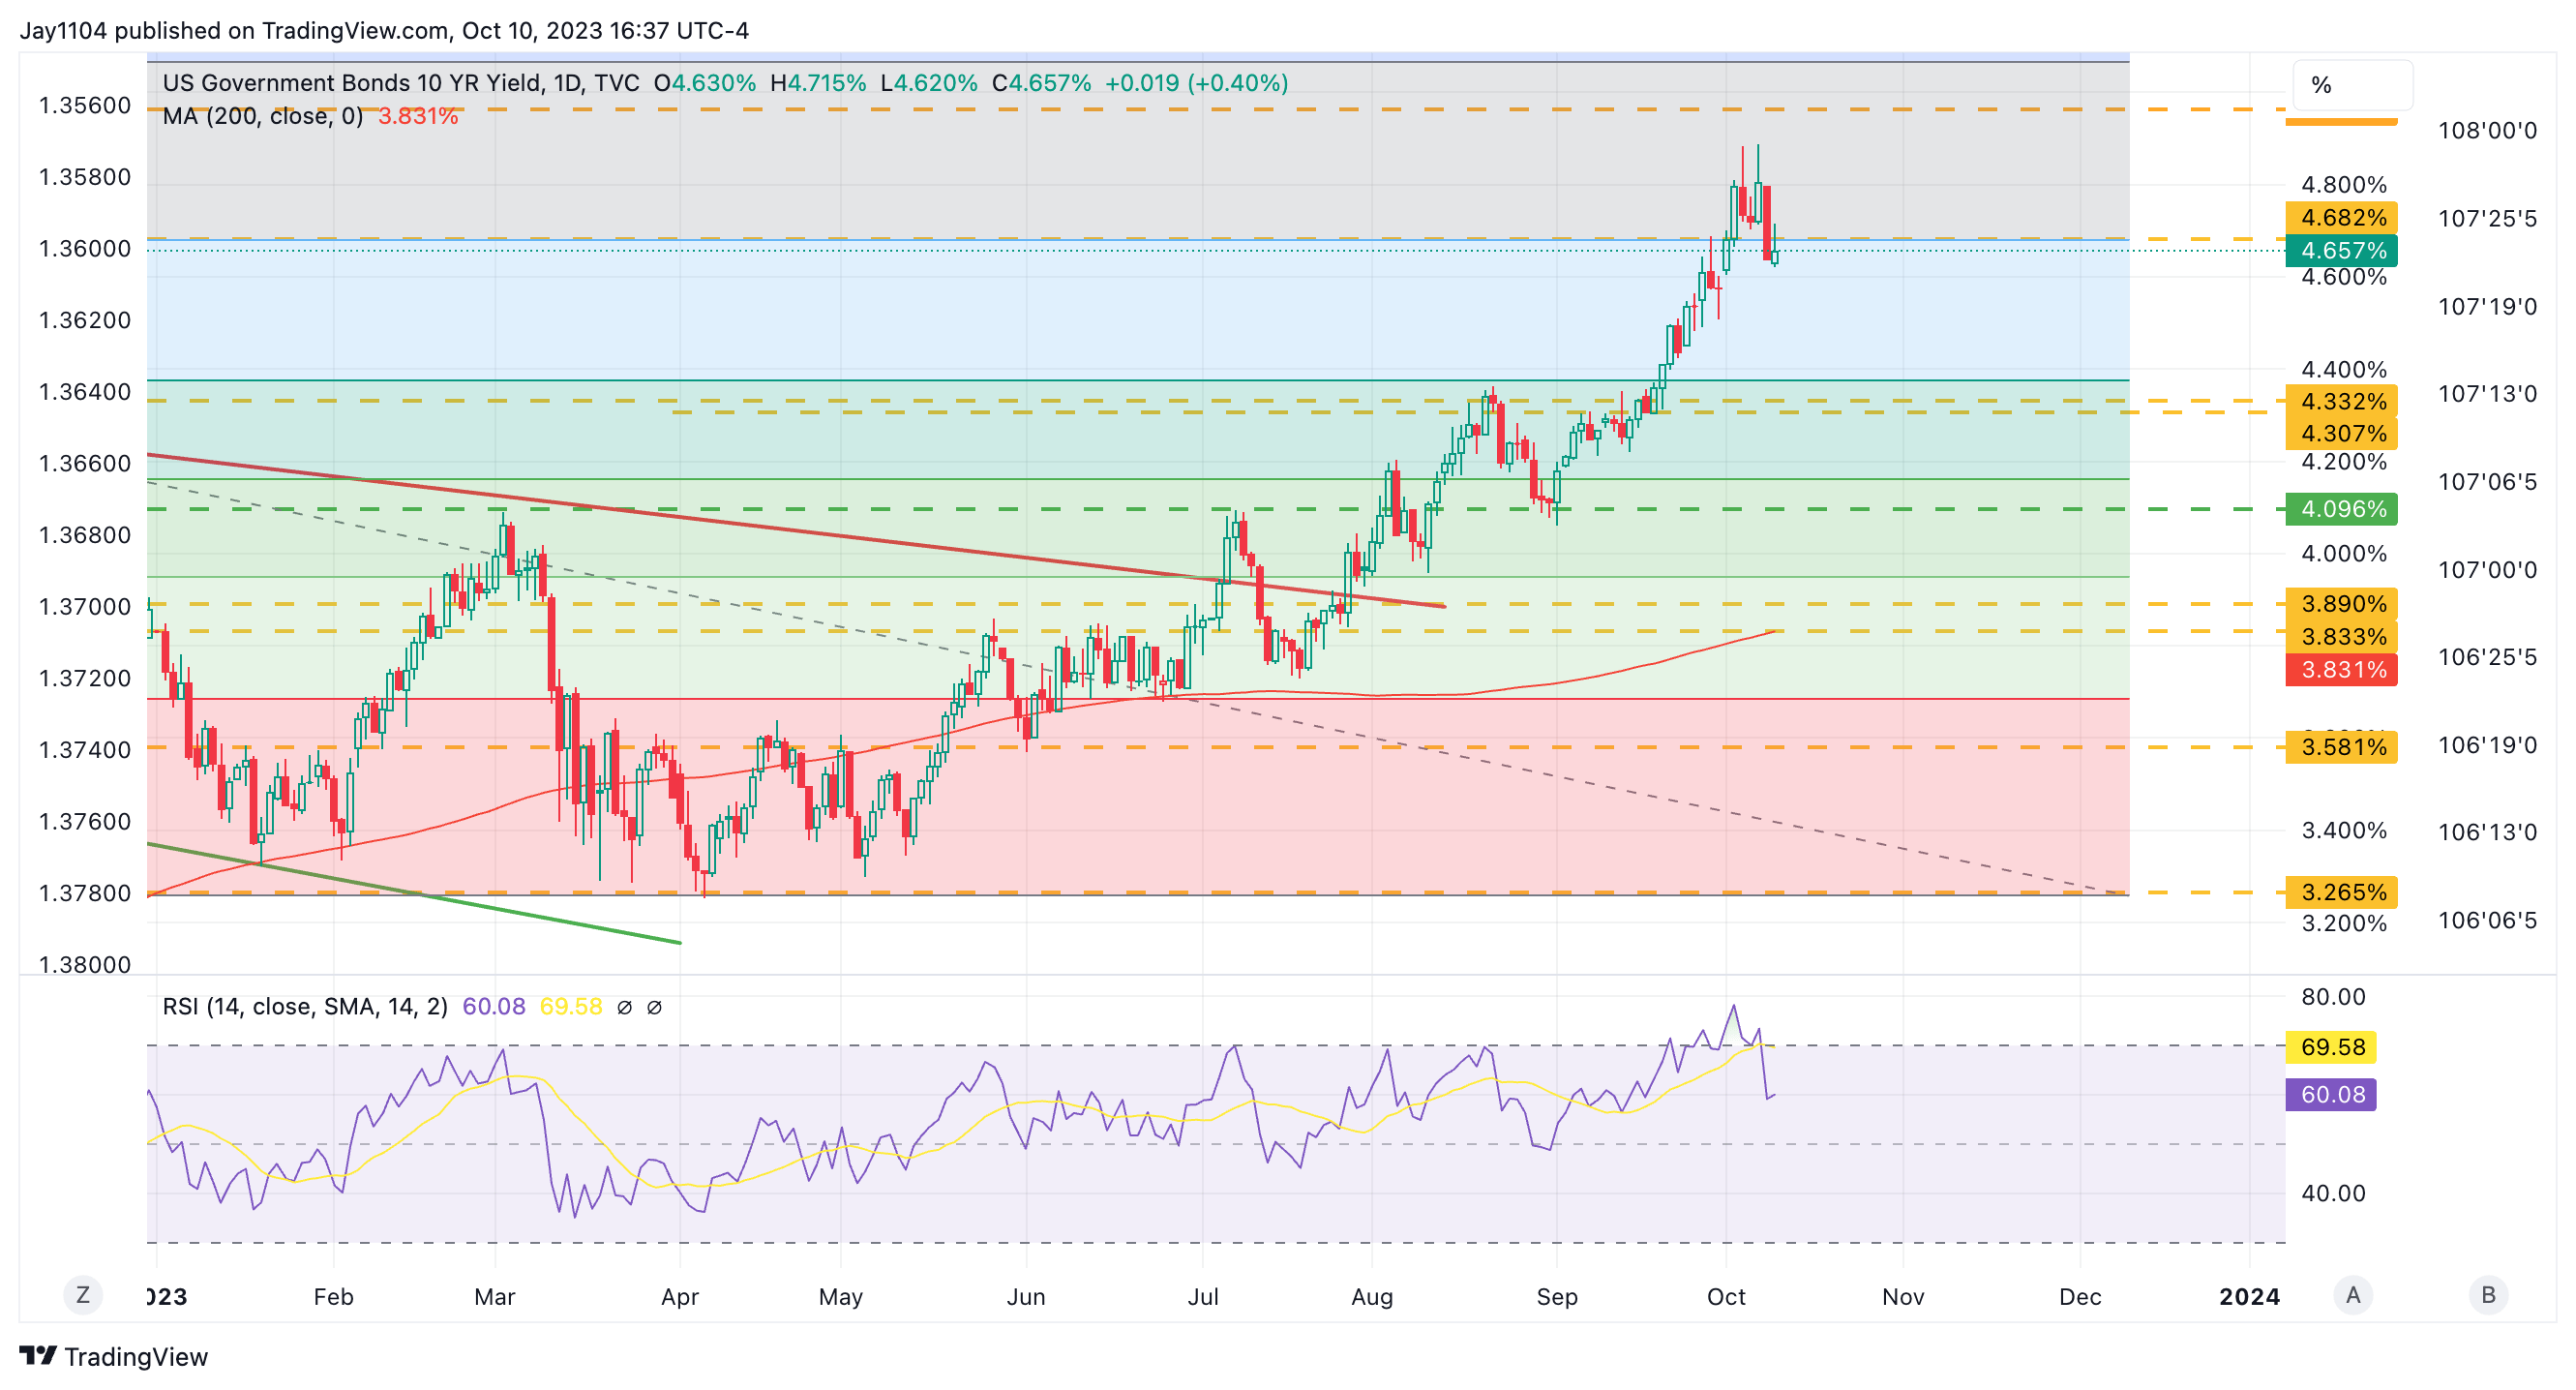Click the TradingView logo at bottom left

point(38,1356)
